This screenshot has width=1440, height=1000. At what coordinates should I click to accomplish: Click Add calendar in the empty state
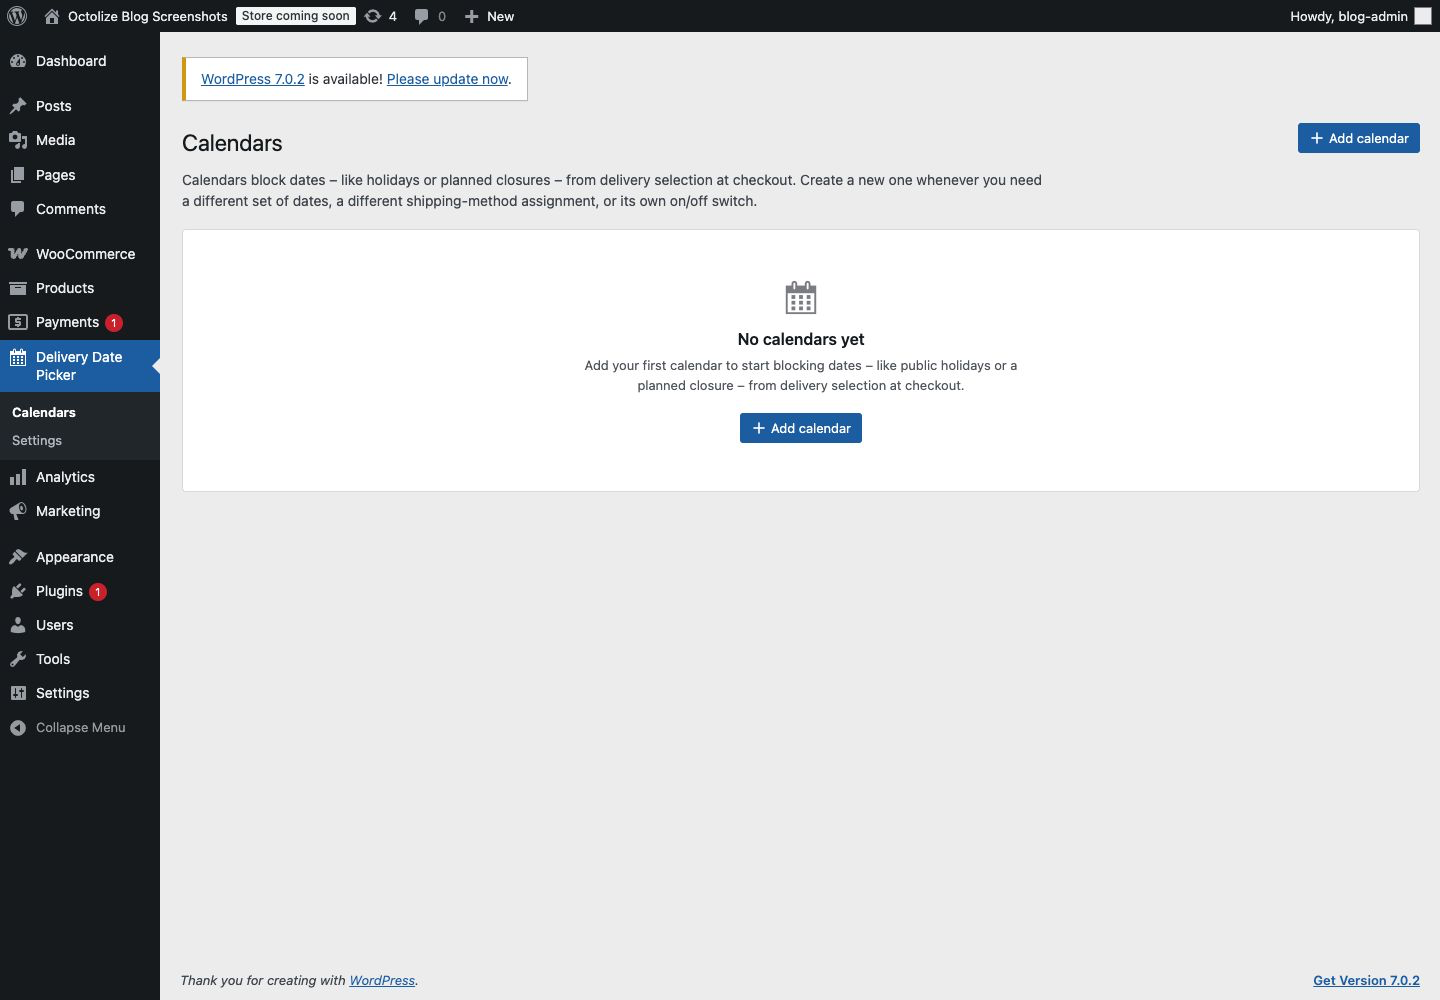801,428
